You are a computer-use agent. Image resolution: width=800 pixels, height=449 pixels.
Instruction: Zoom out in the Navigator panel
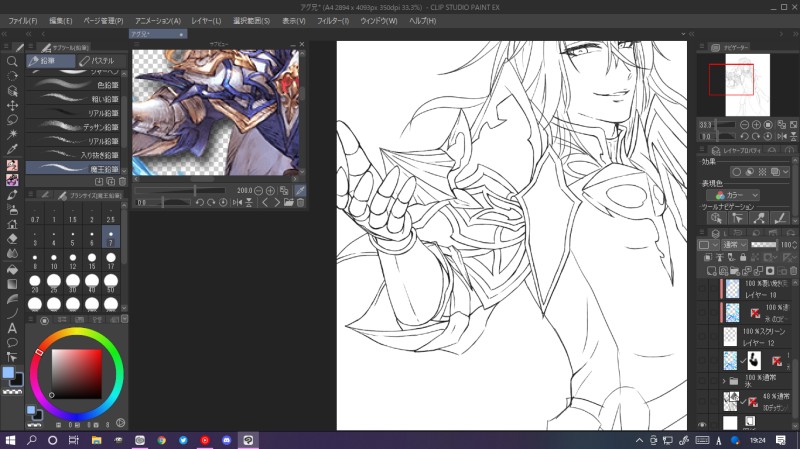[x=744, y=124]
